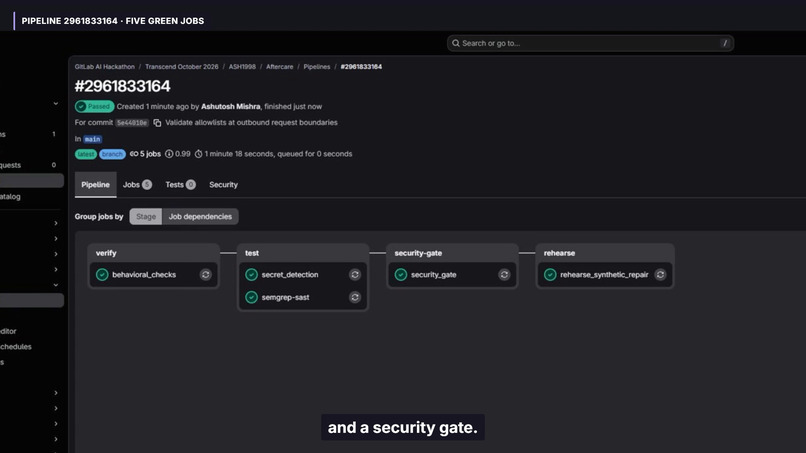806x453 pixels.
Task: Click the Passed status badge
Action: click(94, 106)
